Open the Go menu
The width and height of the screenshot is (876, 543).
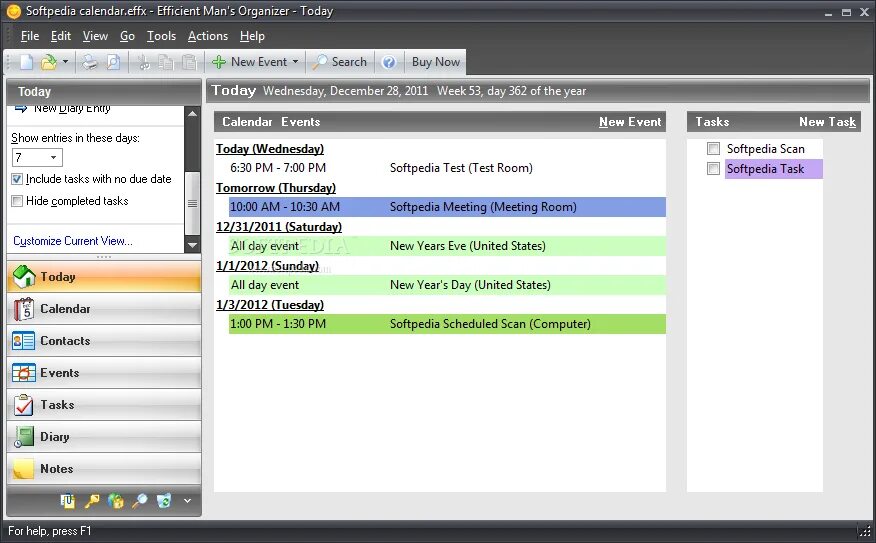pos(127,36)
